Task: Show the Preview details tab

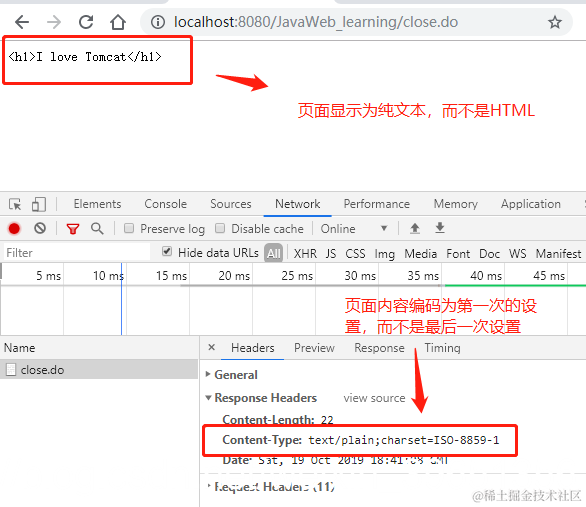Action: click(314, 347)
